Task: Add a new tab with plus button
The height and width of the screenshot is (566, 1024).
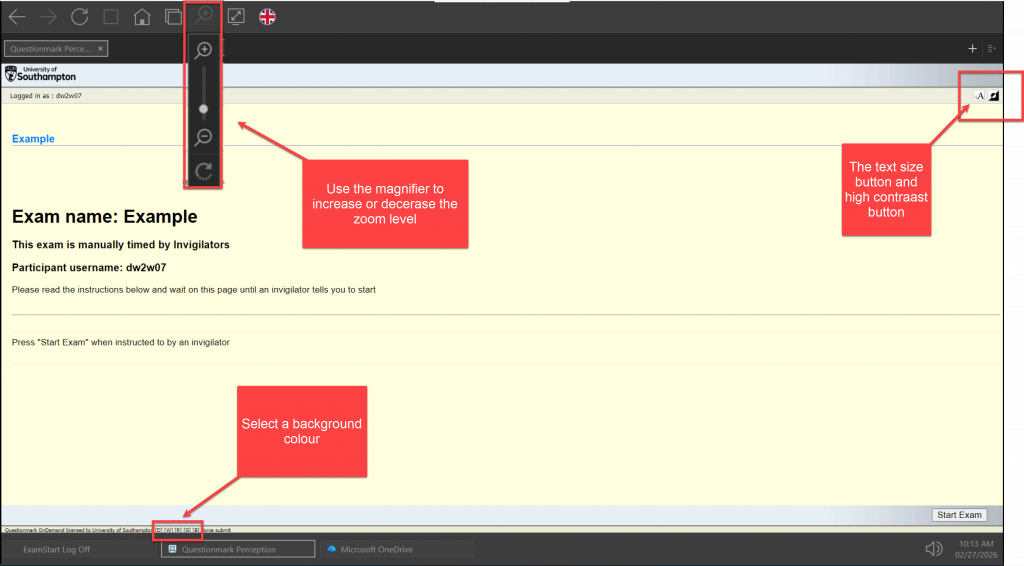Action: (x=972, y=48)
